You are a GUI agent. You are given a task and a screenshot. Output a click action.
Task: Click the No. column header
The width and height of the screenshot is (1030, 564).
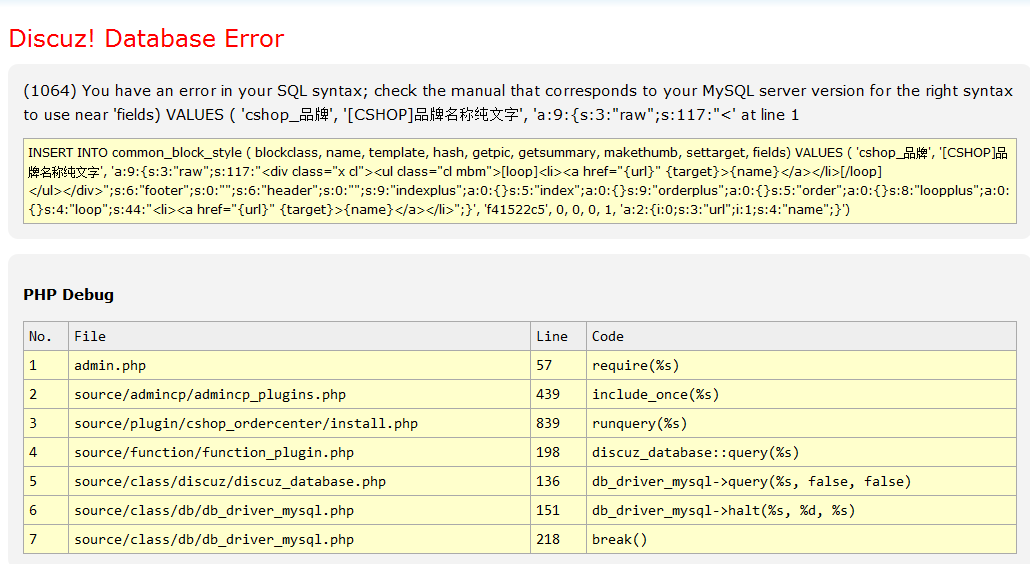46,336
